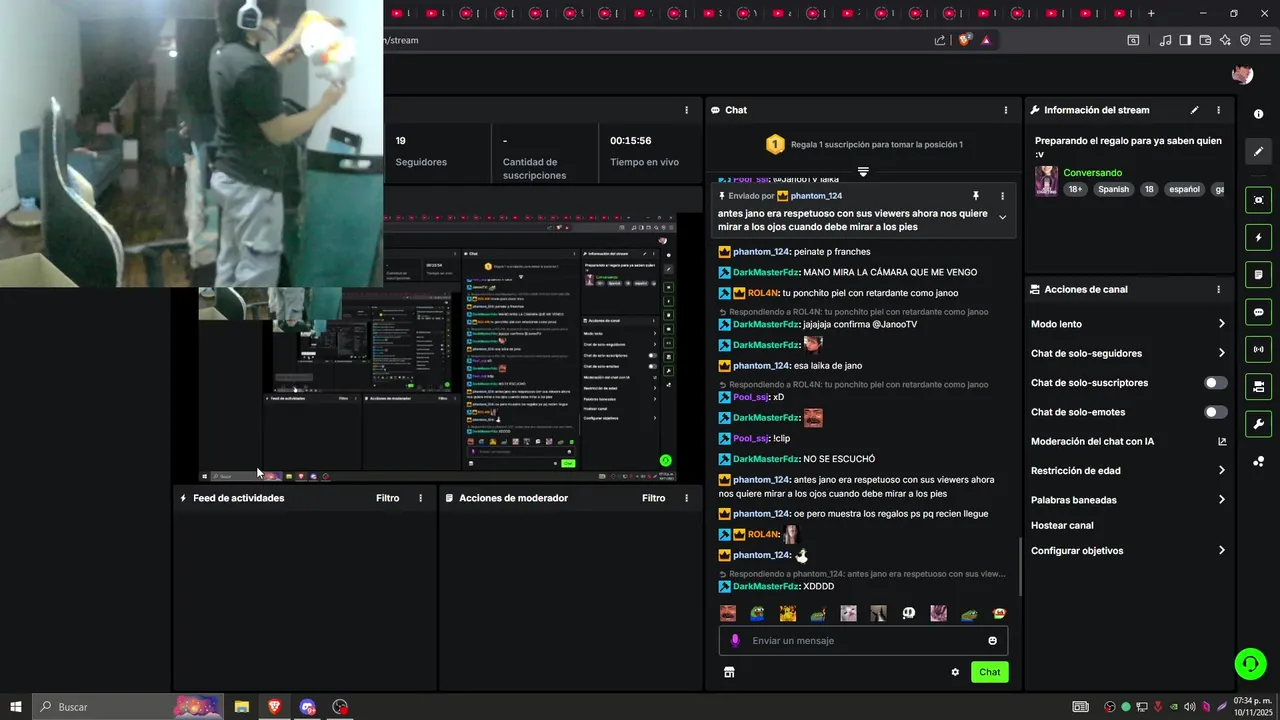Open the Brave VPN shield icon
The image size is (1280, 720).
[1245, 40]
